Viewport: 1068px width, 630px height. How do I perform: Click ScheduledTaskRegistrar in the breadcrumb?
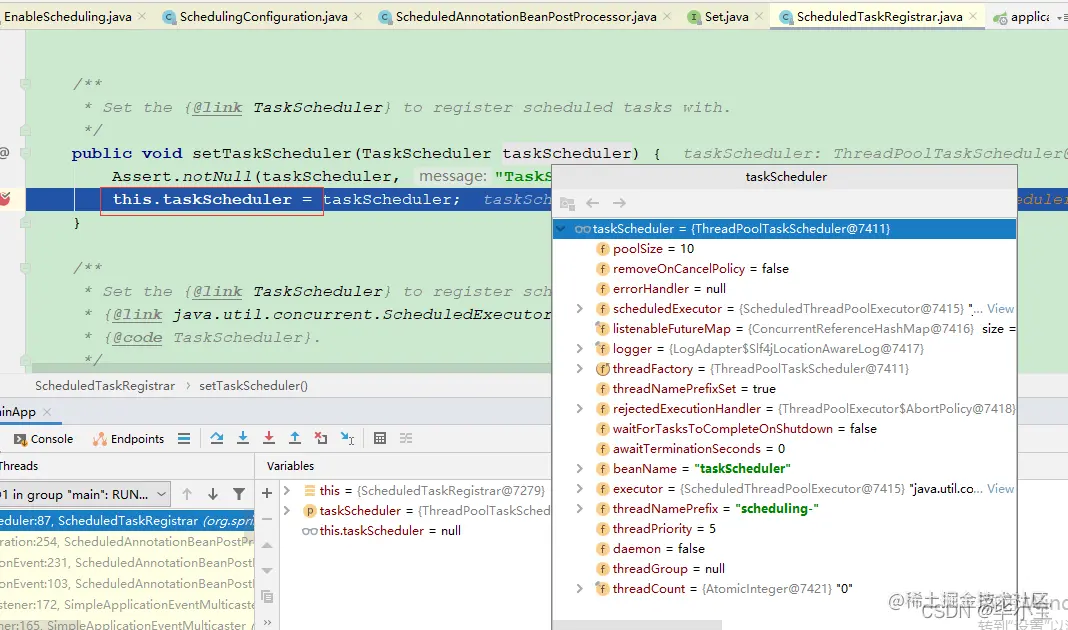coord(105,385)
